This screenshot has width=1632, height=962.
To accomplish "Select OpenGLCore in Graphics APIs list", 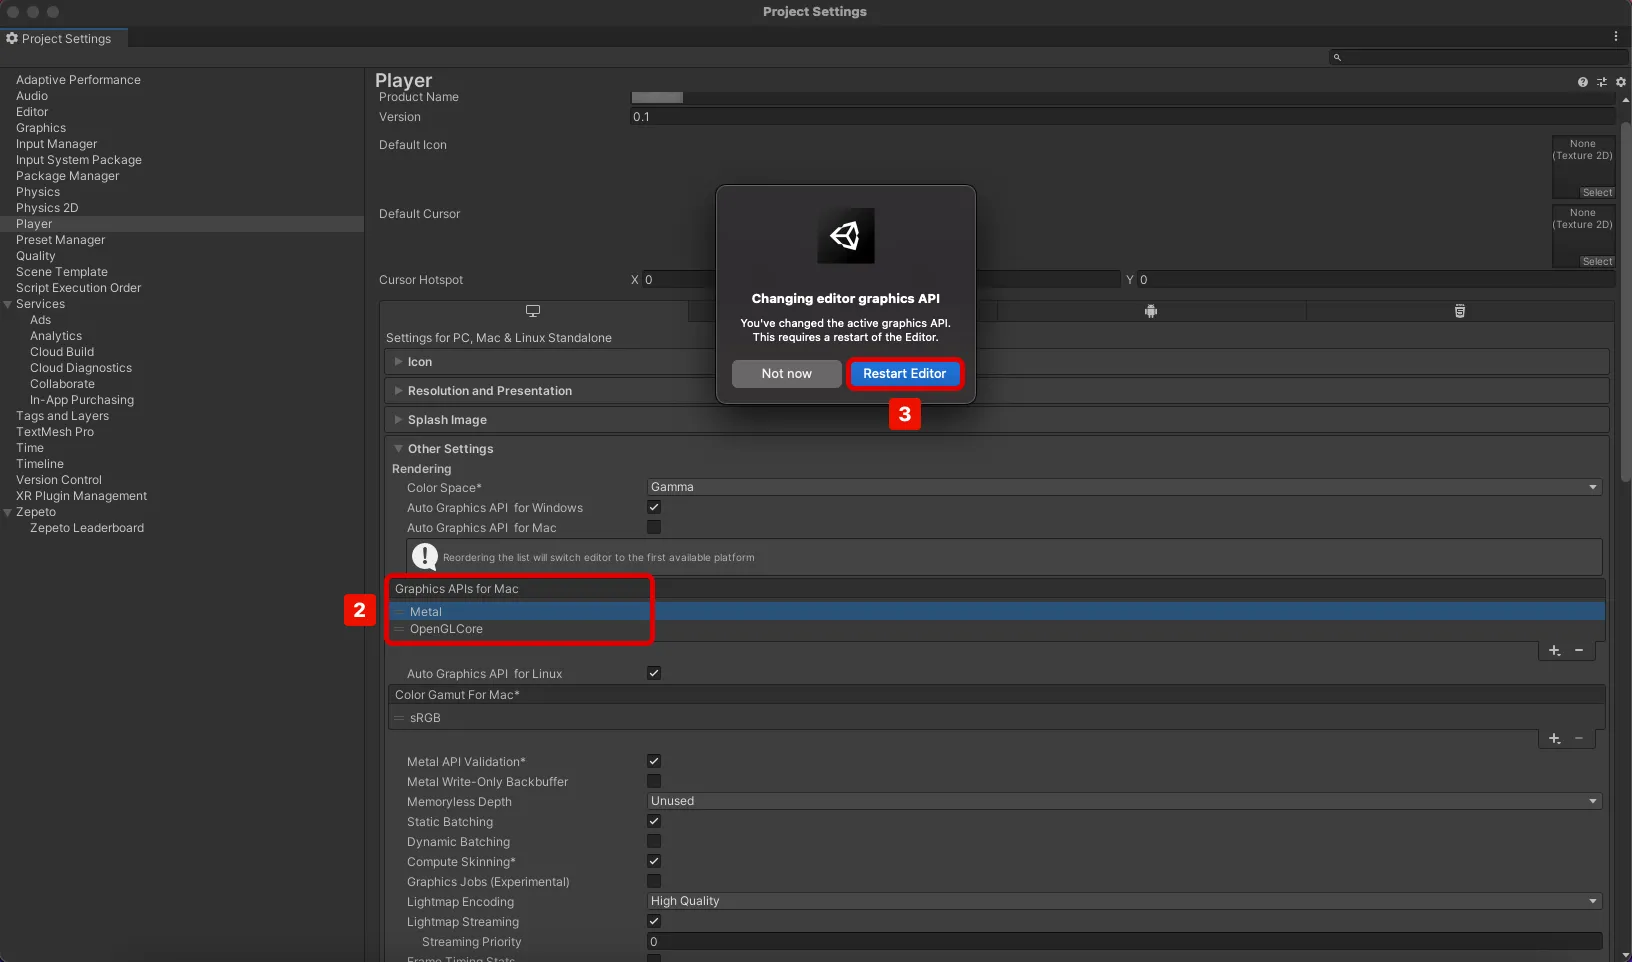I will 997,629.
